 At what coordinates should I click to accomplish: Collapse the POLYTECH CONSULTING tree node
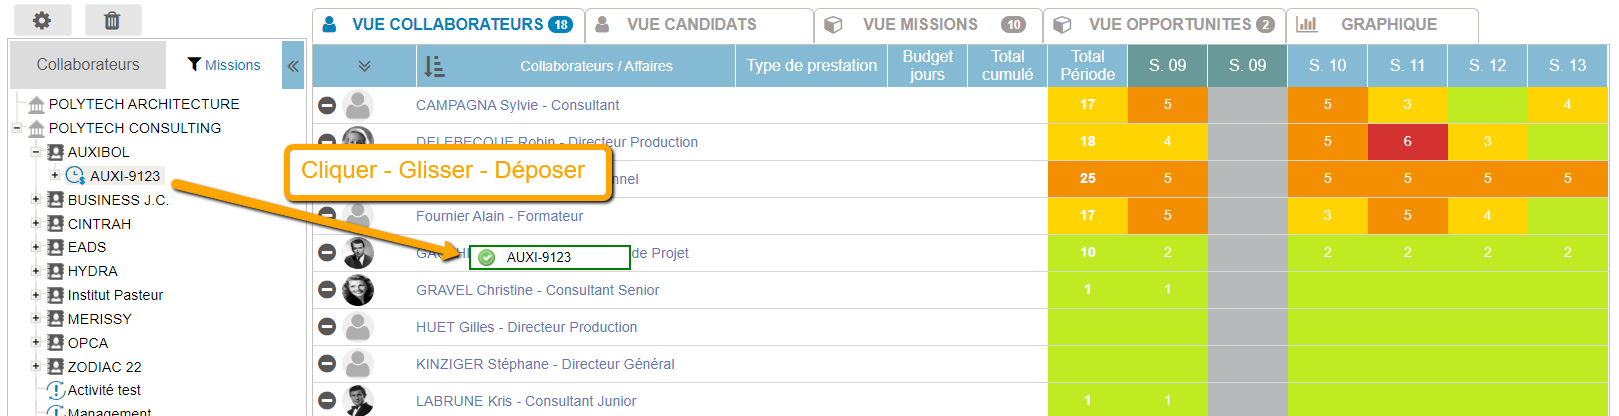[17, 128]
